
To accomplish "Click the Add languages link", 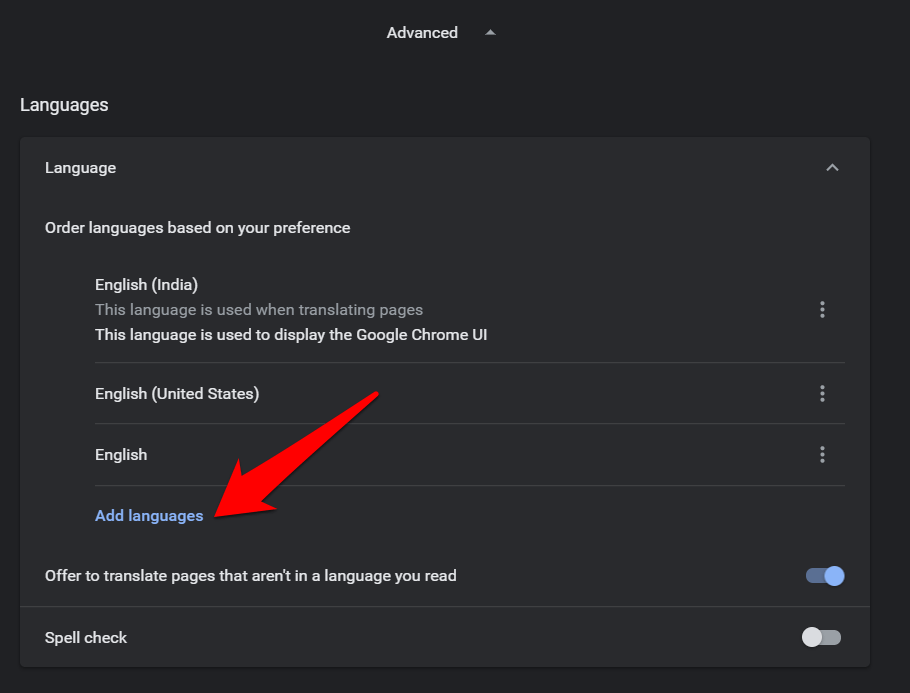I will [x=149, y=516].
